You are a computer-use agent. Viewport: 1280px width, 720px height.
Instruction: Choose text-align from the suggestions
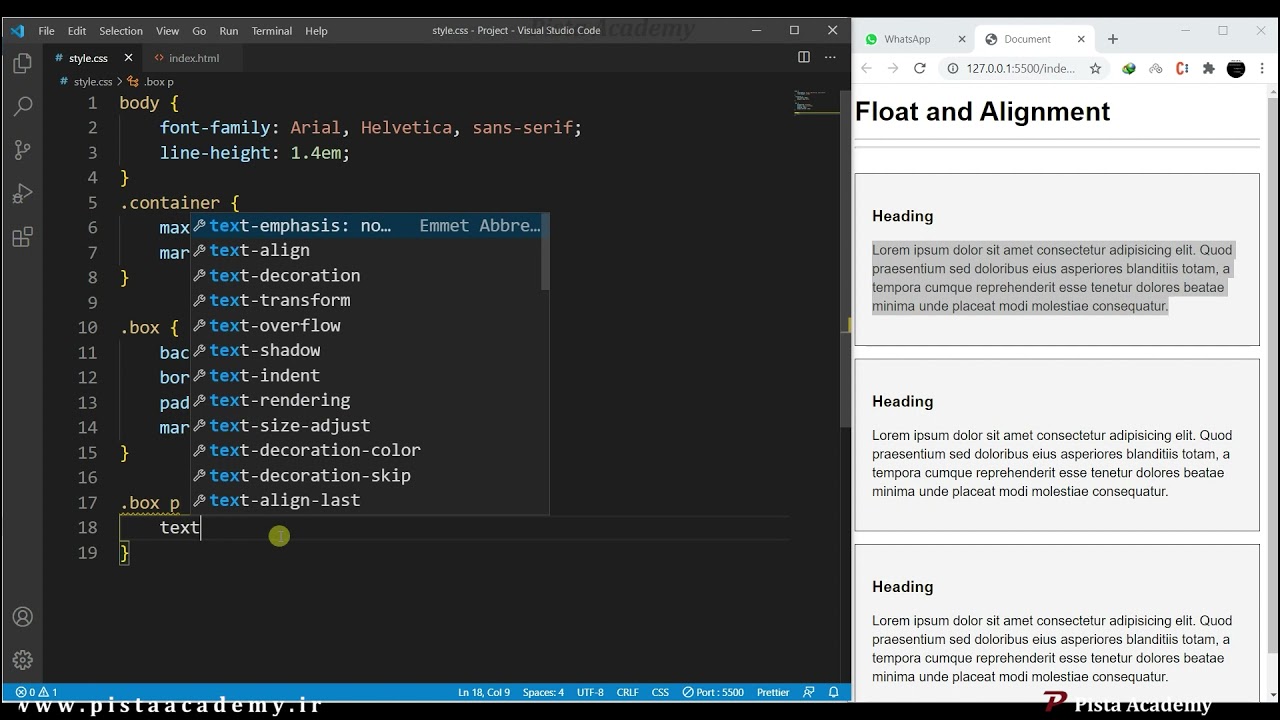click(x=370, y=250)
